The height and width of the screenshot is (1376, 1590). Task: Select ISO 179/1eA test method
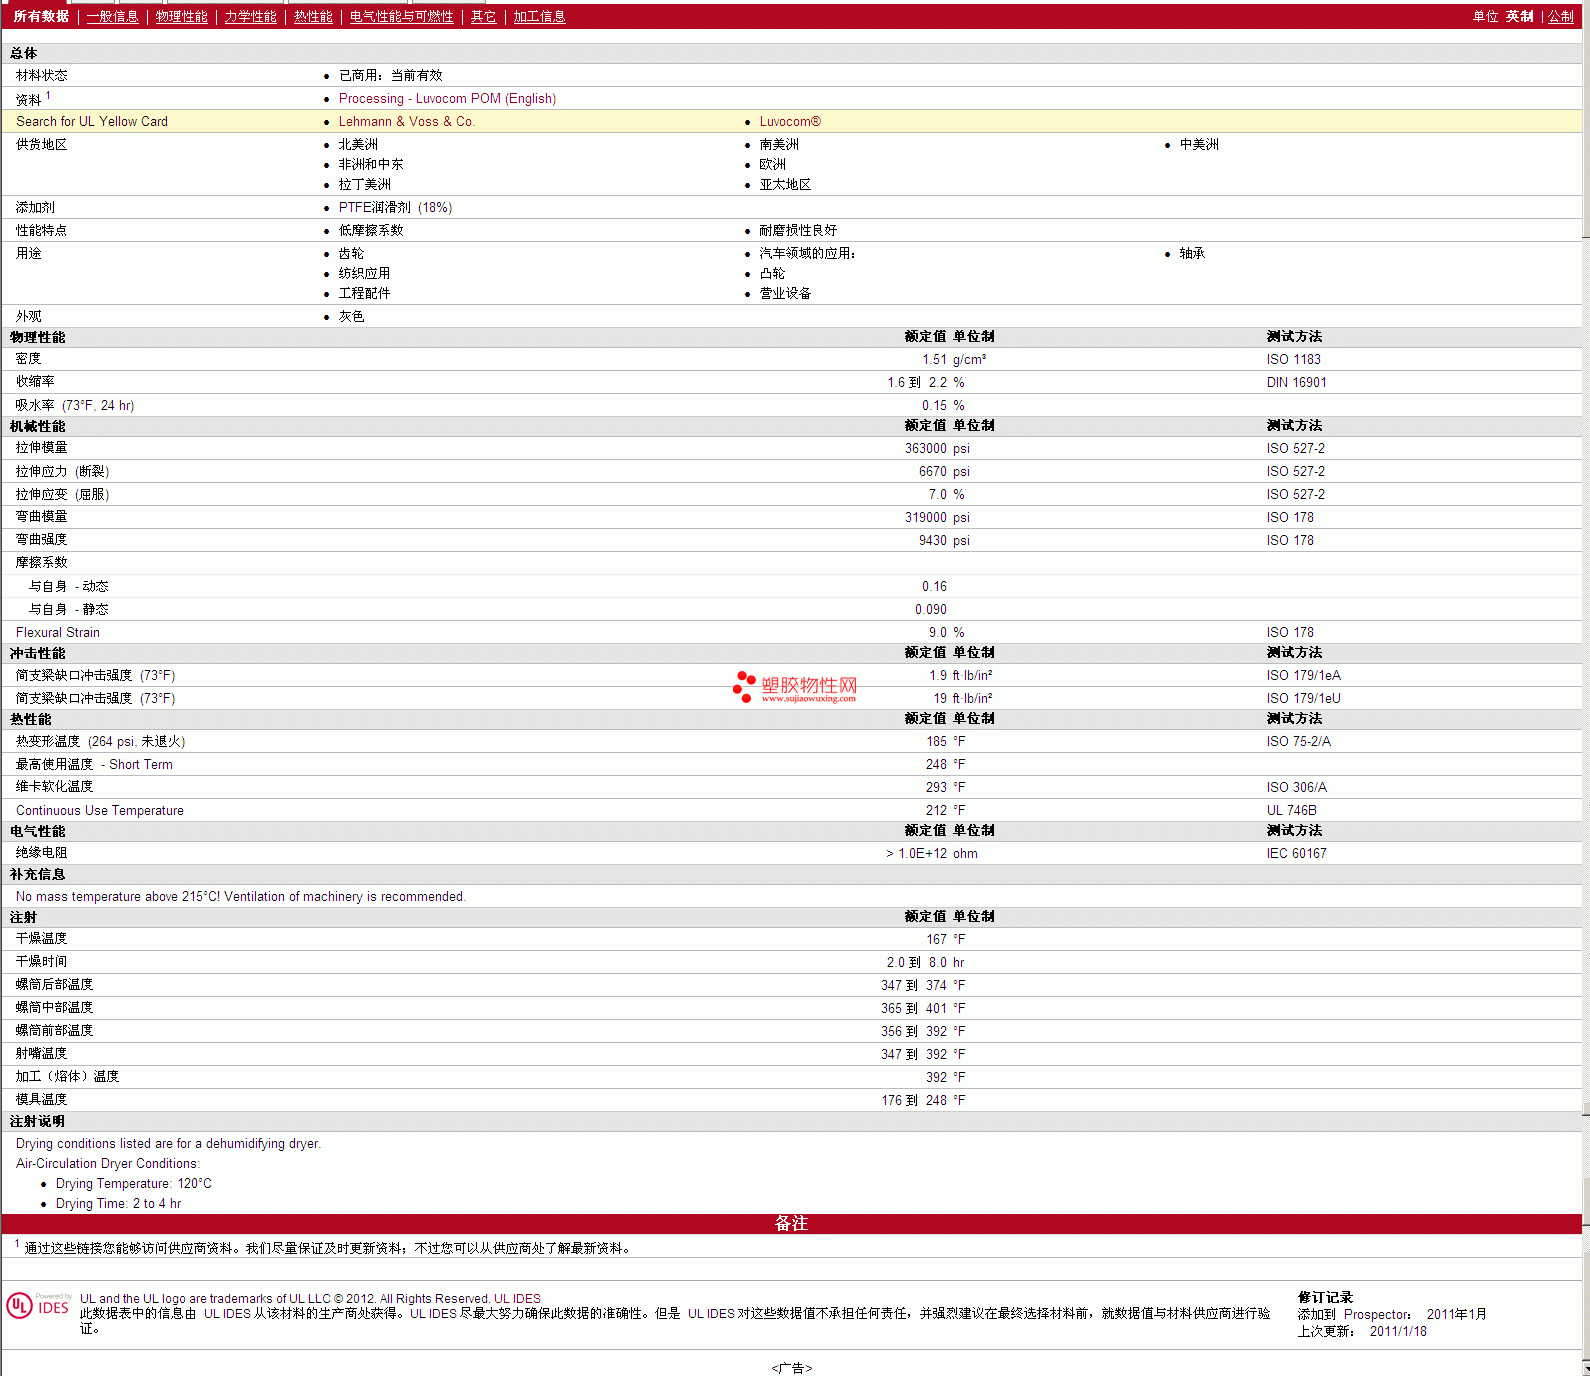[1303, 675]
